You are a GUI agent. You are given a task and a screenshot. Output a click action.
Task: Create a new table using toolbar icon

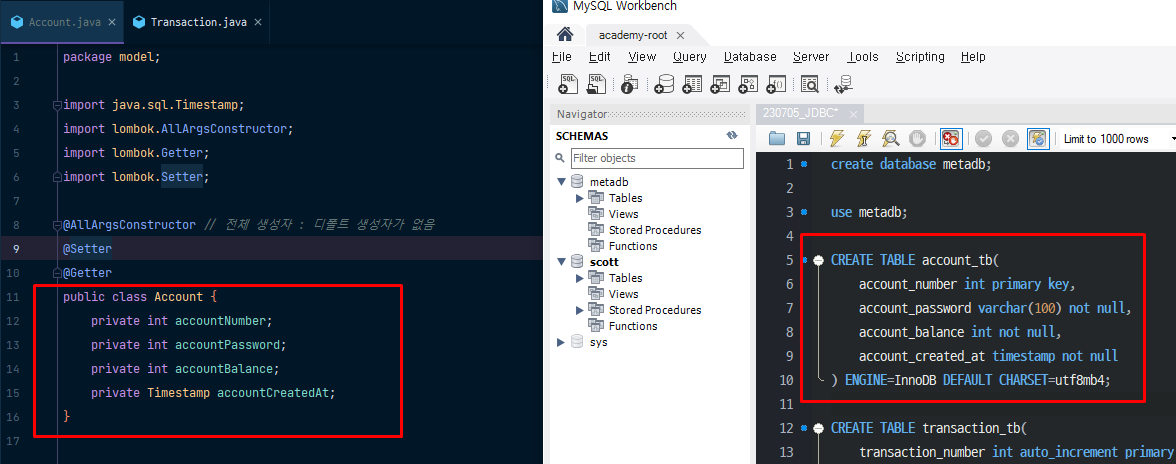click(692, 84)
